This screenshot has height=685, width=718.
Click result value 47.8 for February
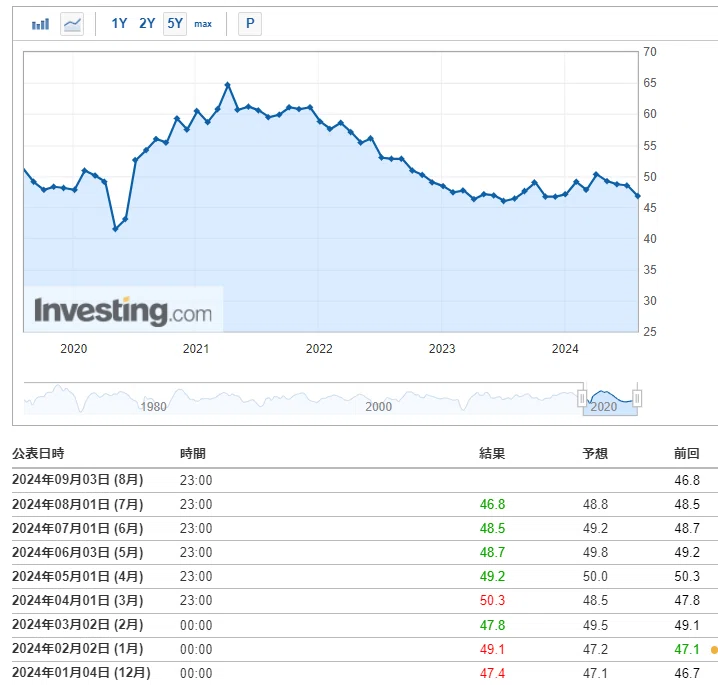pyautogui.click(x=492, y=625)
